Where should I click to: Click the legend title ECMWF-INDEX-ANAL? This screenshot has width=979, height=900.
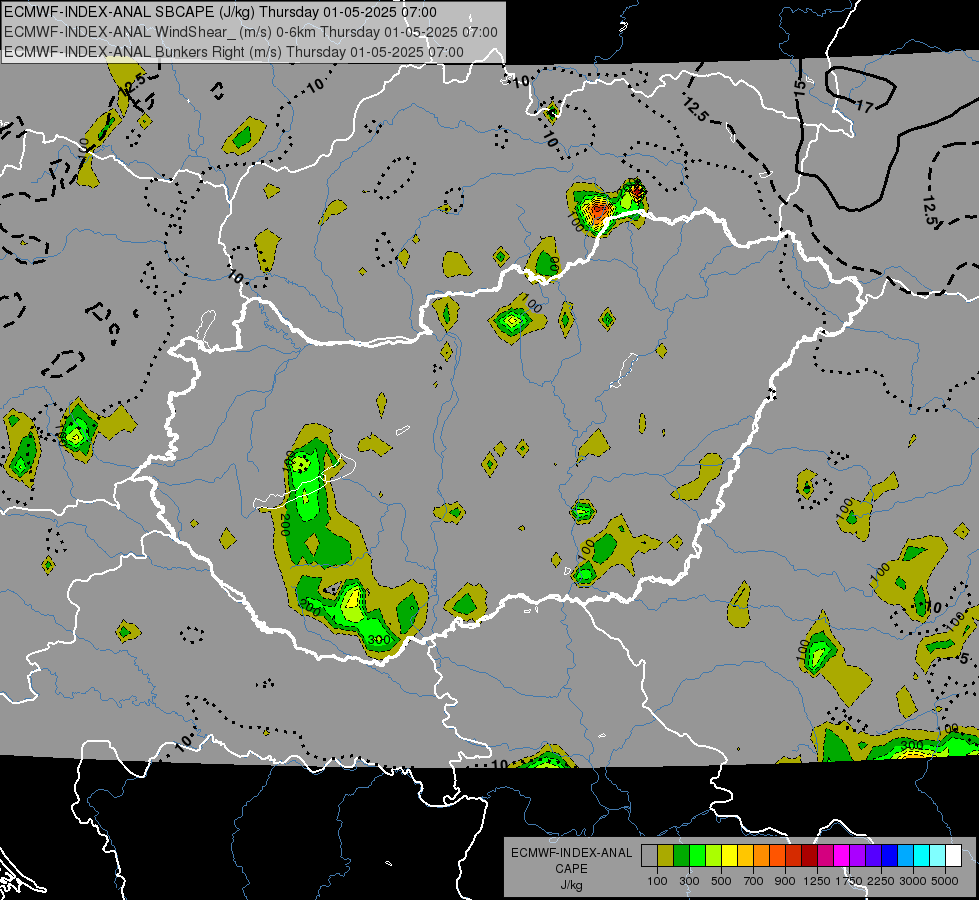coord(571,853)
